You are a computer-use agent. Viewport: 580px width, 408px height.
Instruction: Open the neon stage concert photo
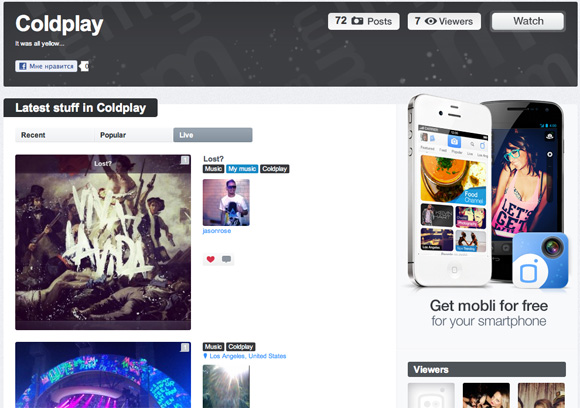[x=103, y=375]
